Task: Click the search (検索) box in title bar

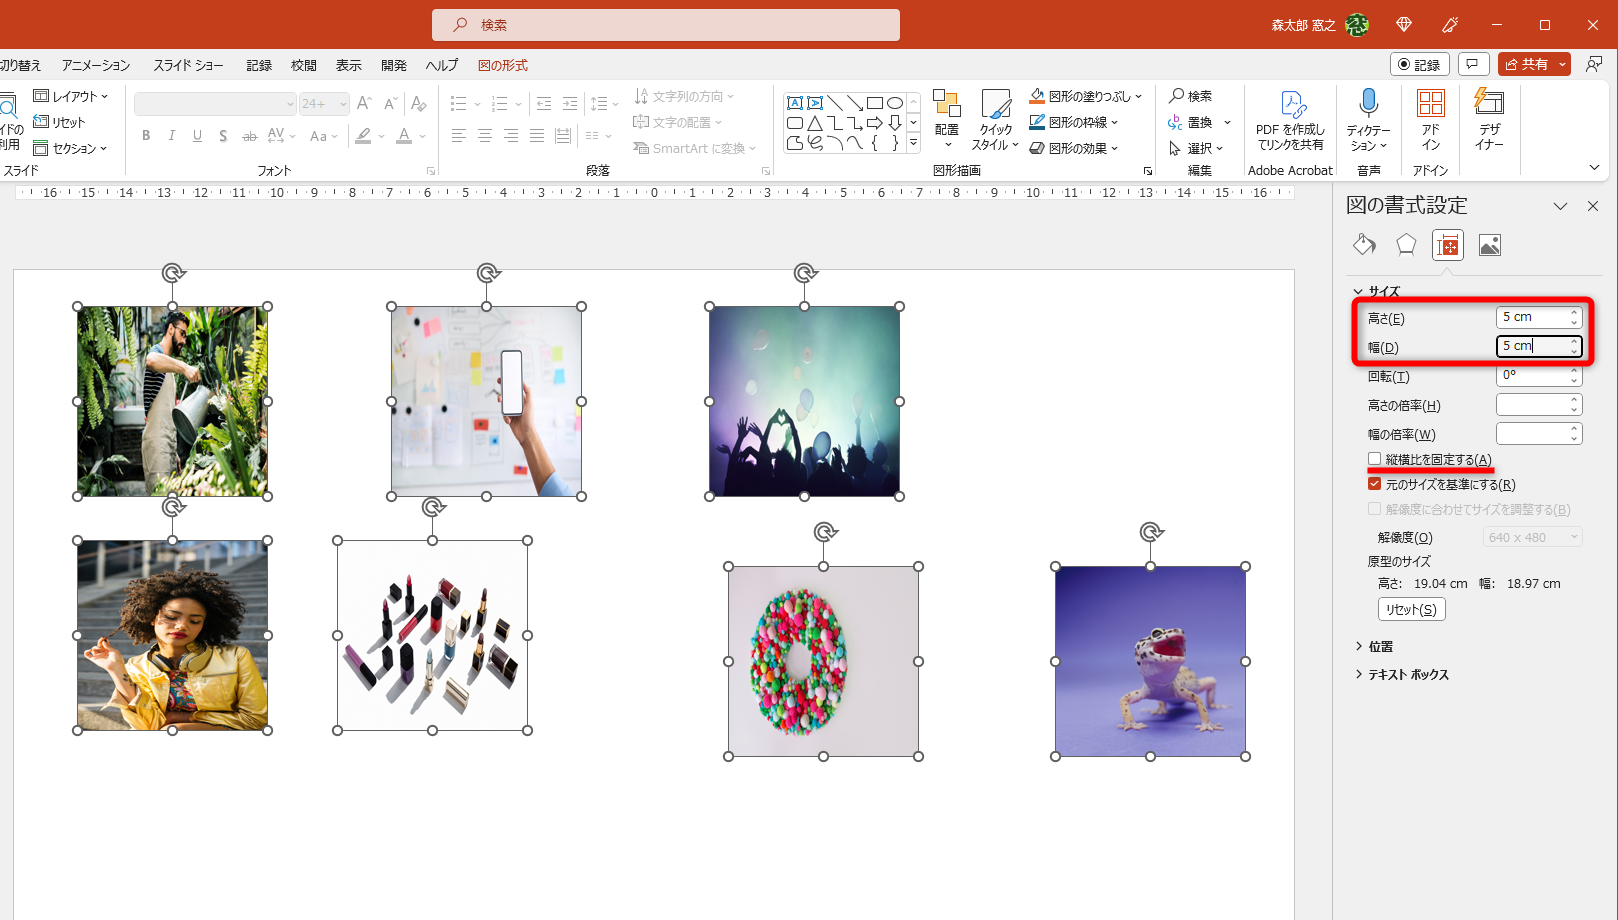Action: tap(666, 25)
